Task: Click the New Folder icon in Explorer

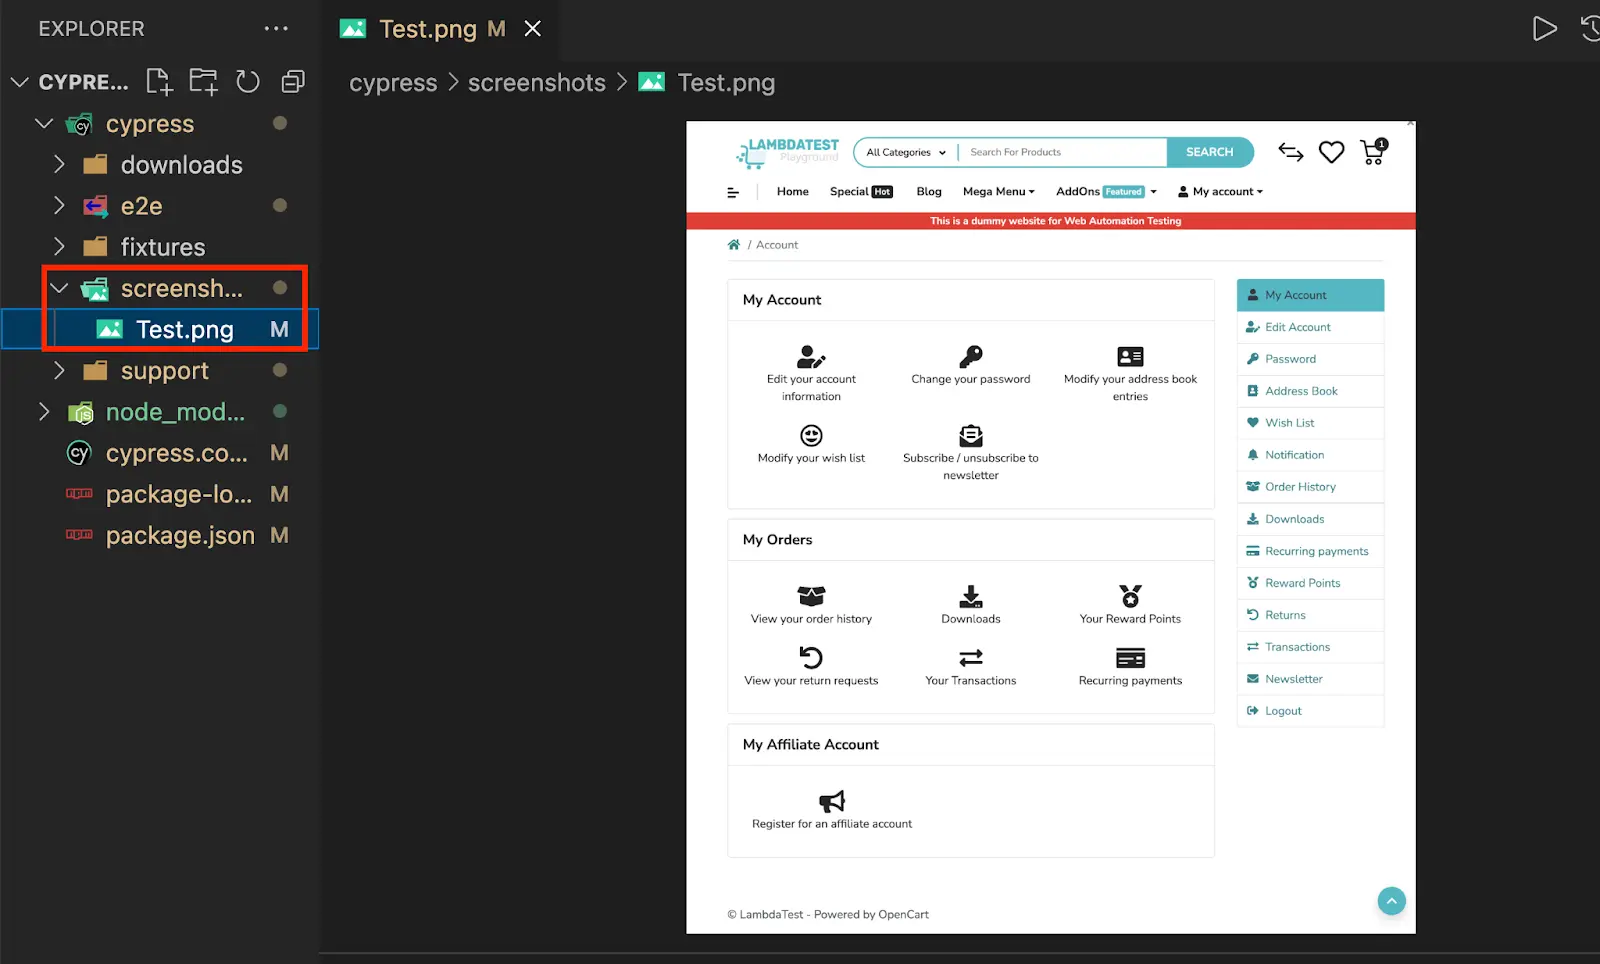Action: click(204, 82)
